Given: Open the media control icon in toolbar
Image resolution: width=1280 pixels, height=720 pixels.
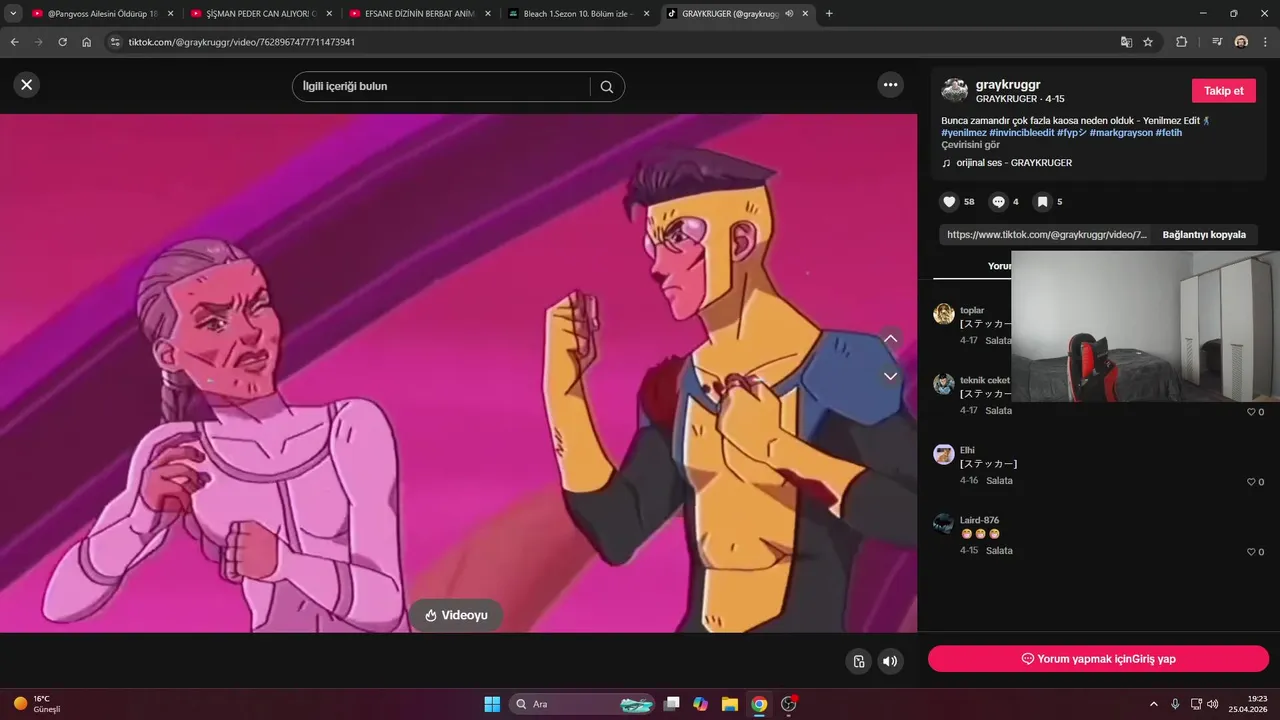Looking at the screenshot, I should 1217,42.
